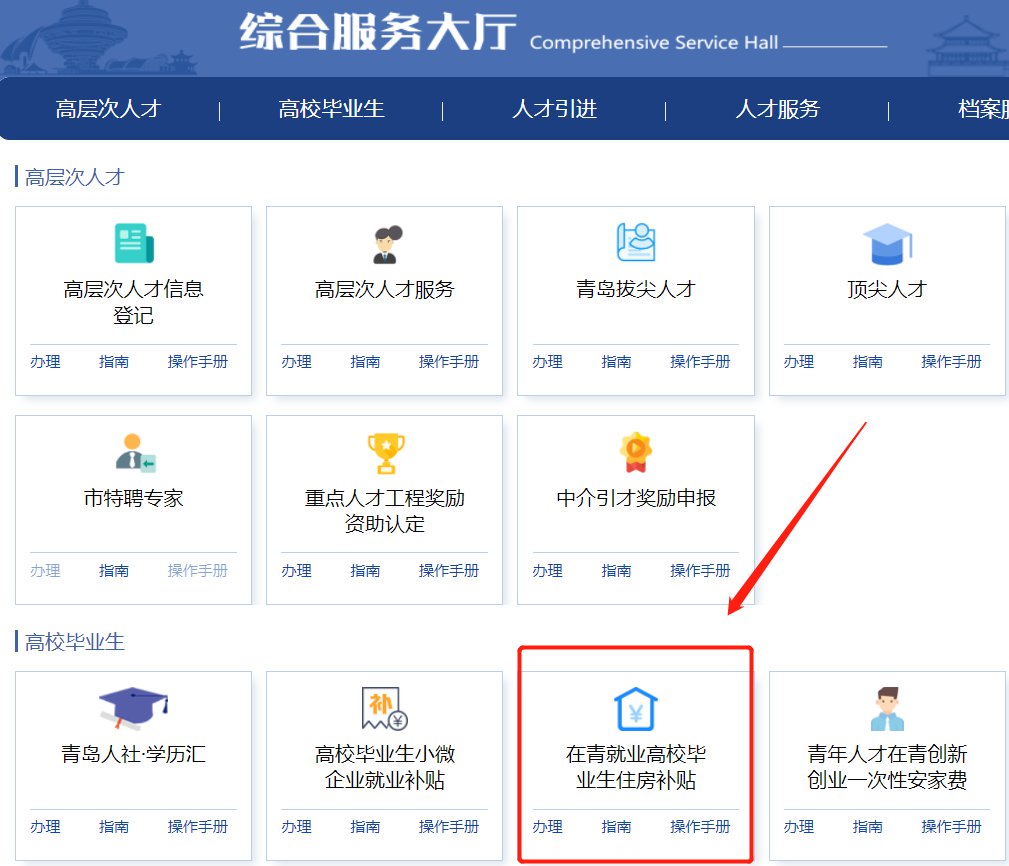The image size is (1009, 866).
Task: Click the 青岛拔尖人才 certificate icon
Action: tap(636, 243)
